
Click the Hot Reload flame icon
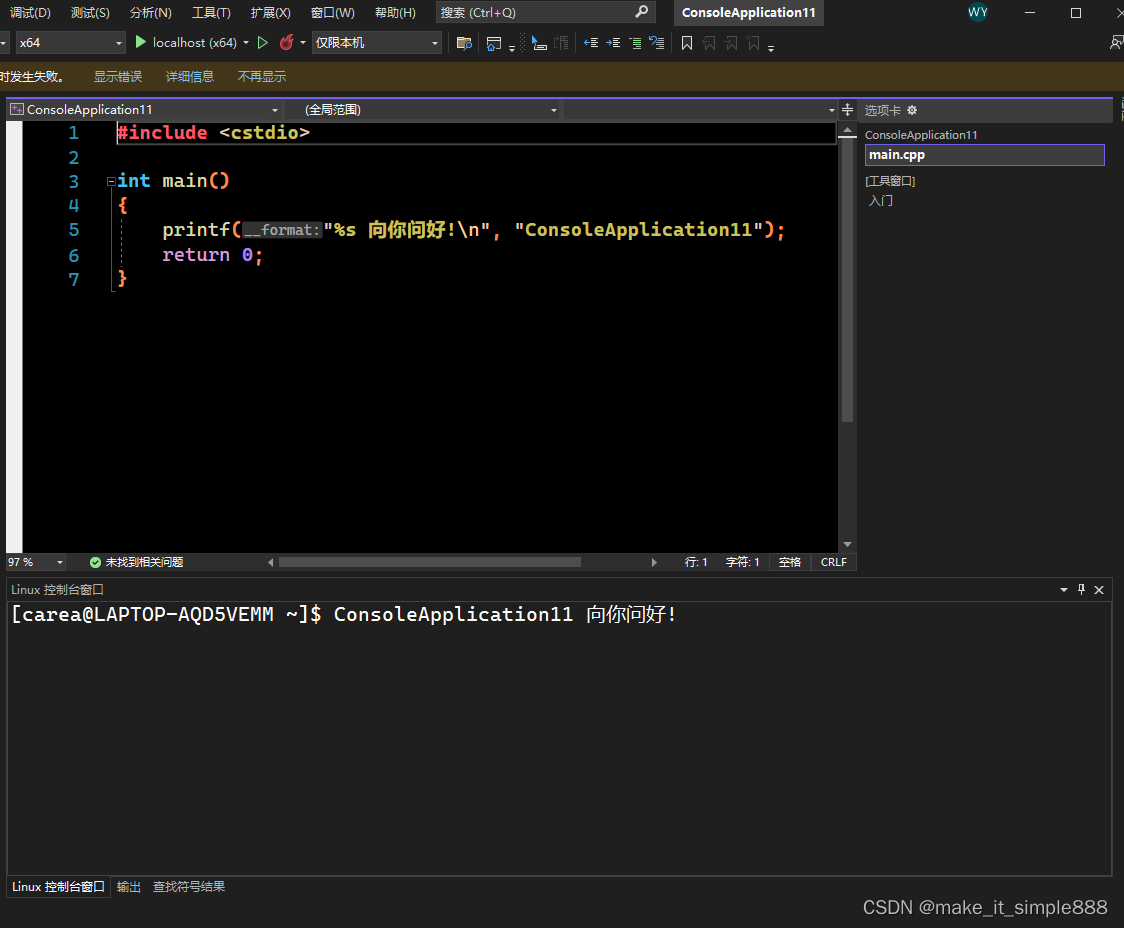point(287,42)
